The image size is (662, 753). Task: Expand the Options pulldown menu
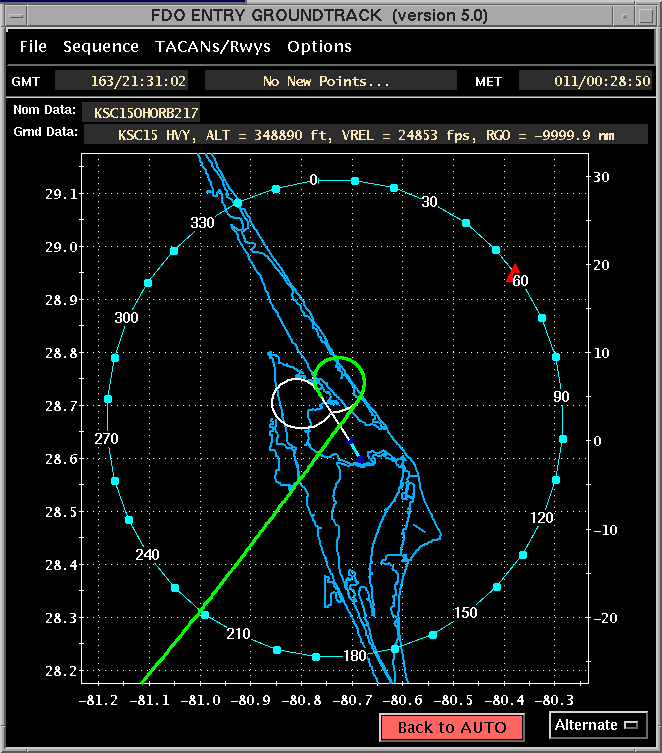[x=319, y=47]
